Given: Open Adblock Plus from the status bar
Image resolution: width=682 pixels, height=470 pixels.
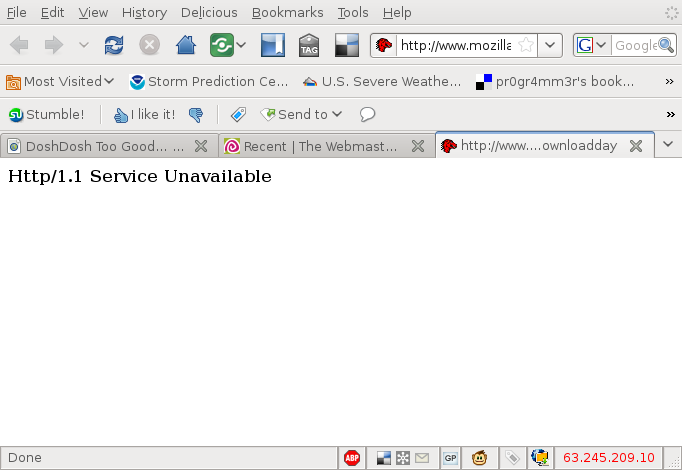Looking at the screenshot, I should click(x=352, y=458).
